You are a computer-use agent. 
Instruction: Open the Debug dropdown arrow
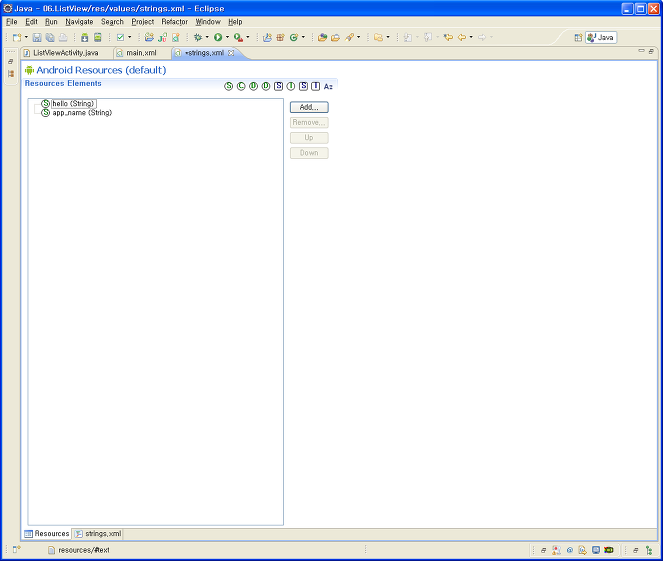click(207, 37)
